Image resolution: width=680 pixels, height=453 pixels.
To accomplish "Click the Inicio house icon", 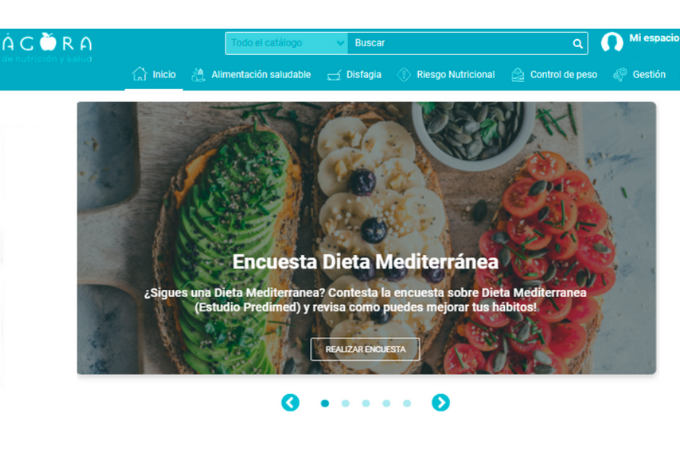I will [x=140, y=74].
